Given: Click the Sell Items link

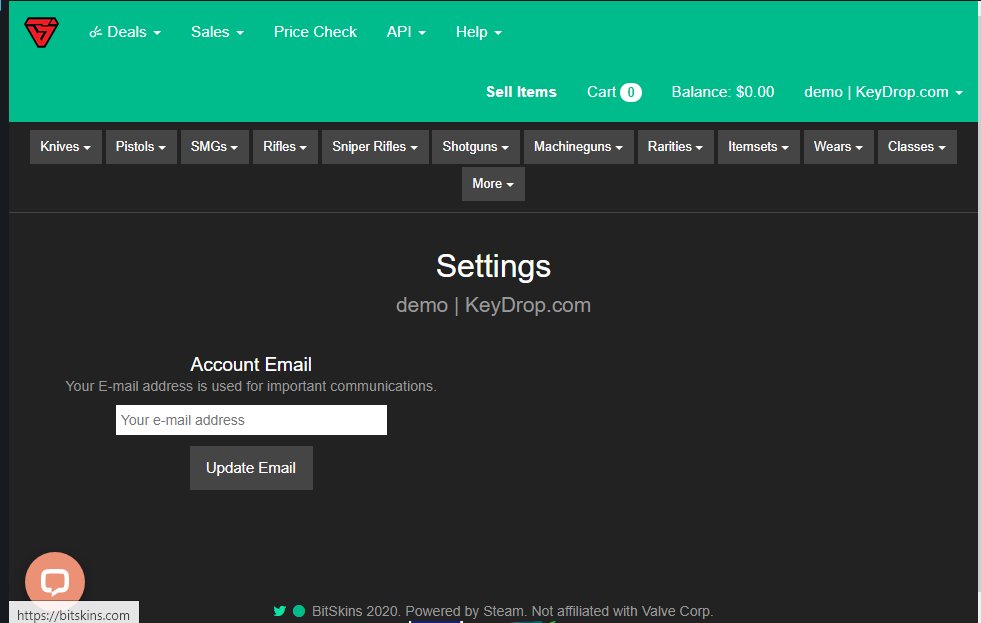Looking at the screenshot, I should pos(521,92).
